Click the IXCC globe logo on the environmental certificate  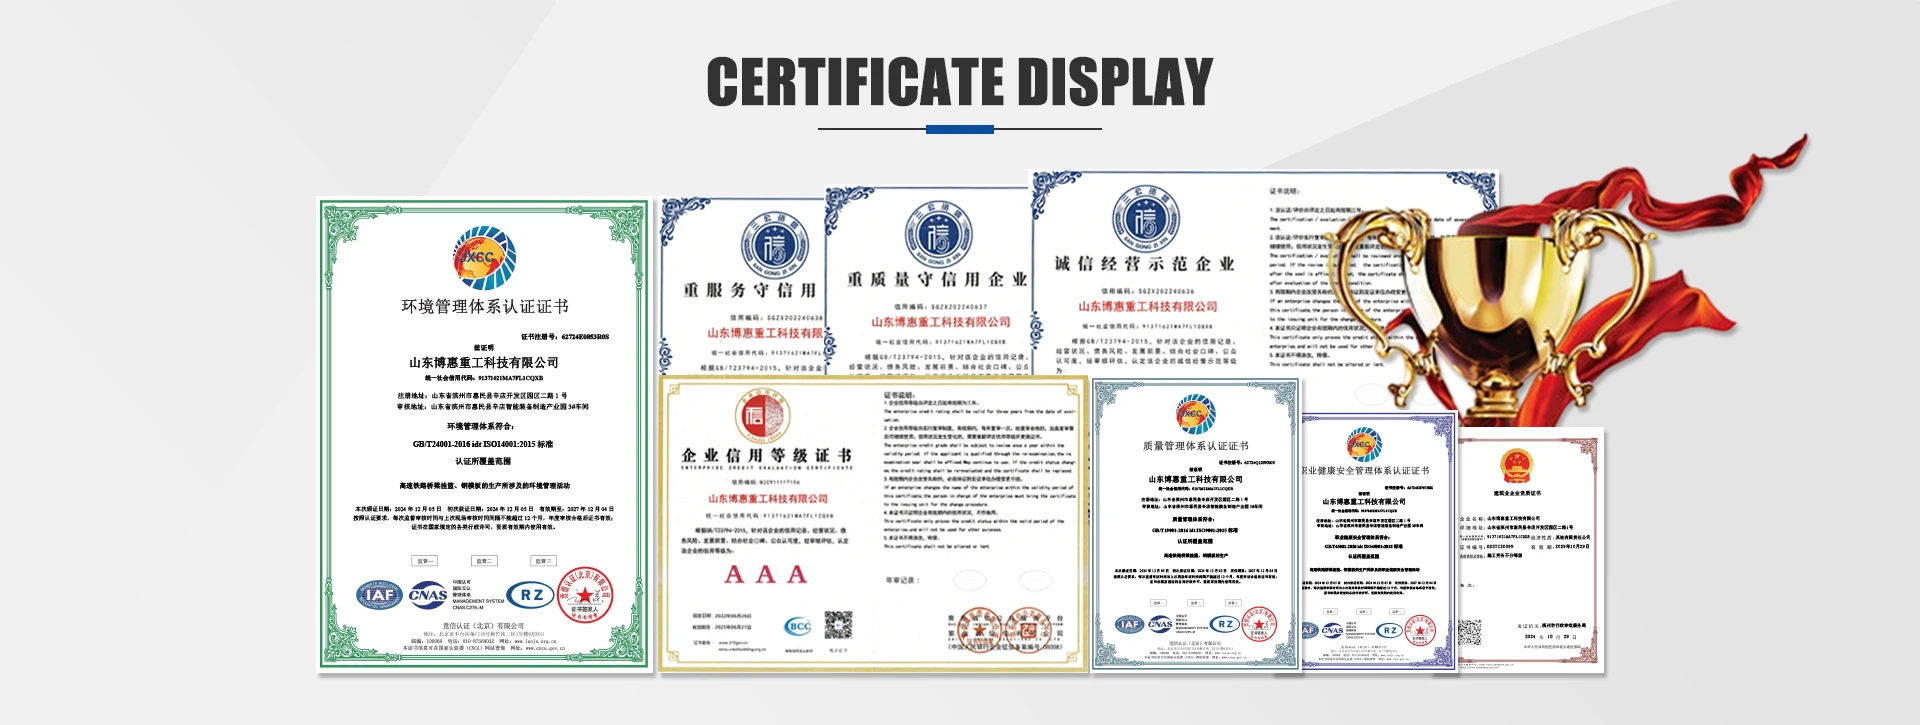click(484, 258)
